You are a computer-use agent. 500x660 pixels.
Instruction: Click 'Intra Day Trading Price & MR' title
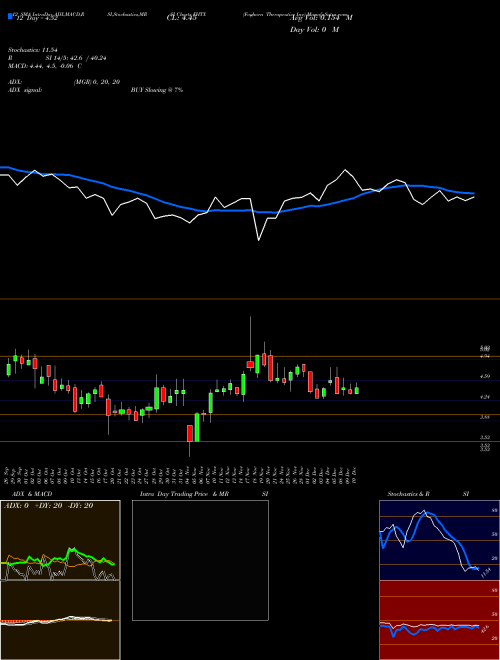pyautogui.click(x=184, y=494)
